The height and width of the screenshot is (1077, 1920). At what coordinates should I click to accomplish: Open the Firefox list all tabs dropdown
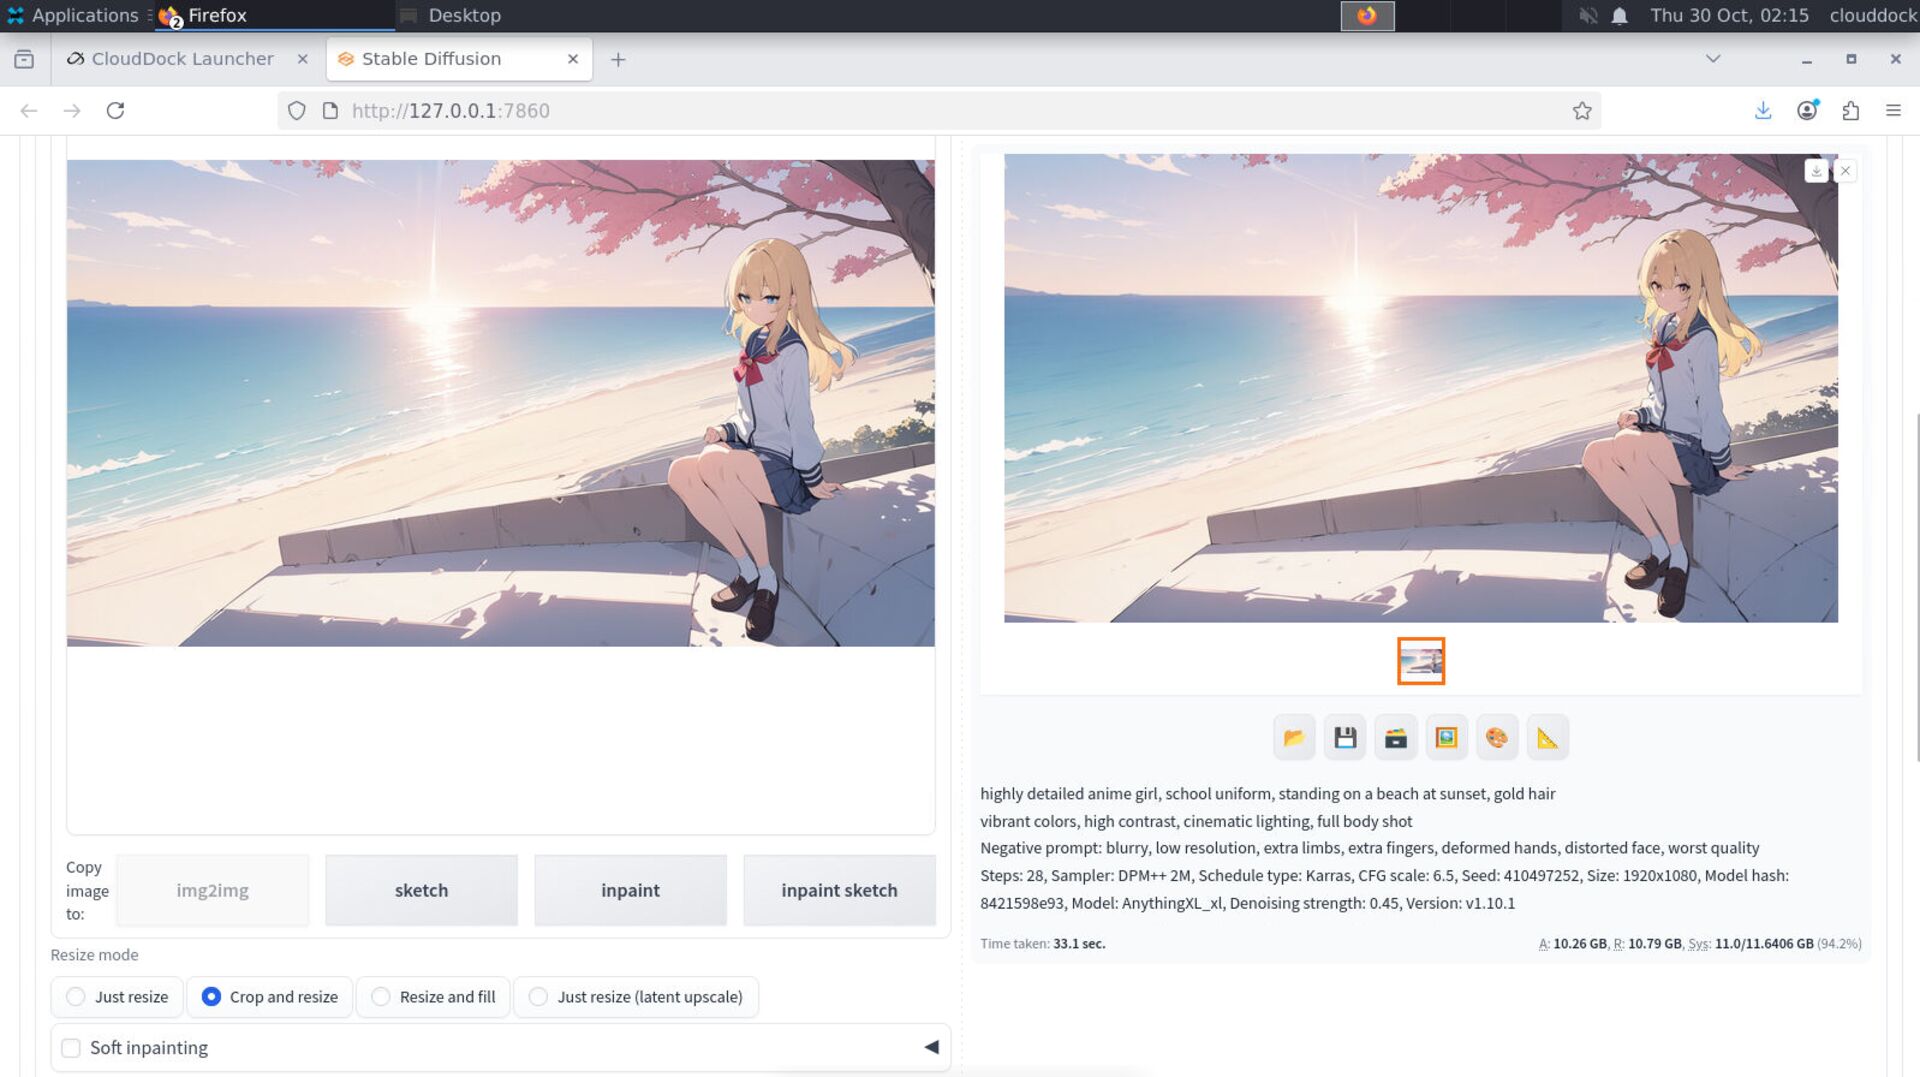(1713, 59)
